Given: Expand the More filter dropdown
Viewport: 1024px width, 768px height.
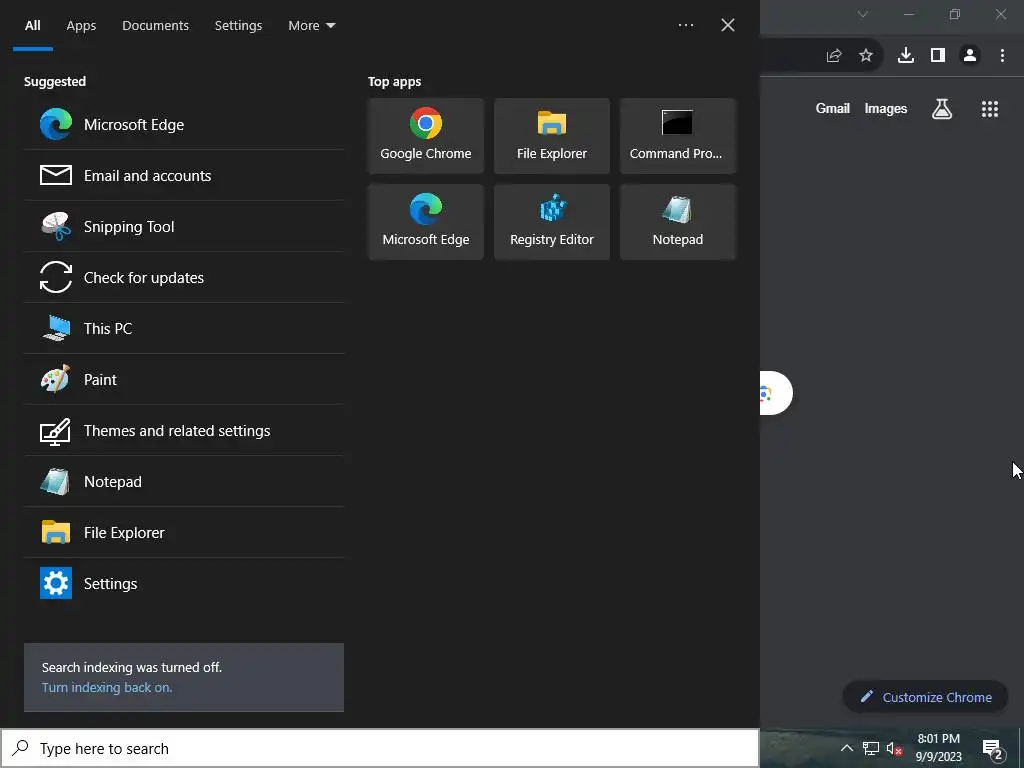Looking at the screenshot, I should point(312,25).
